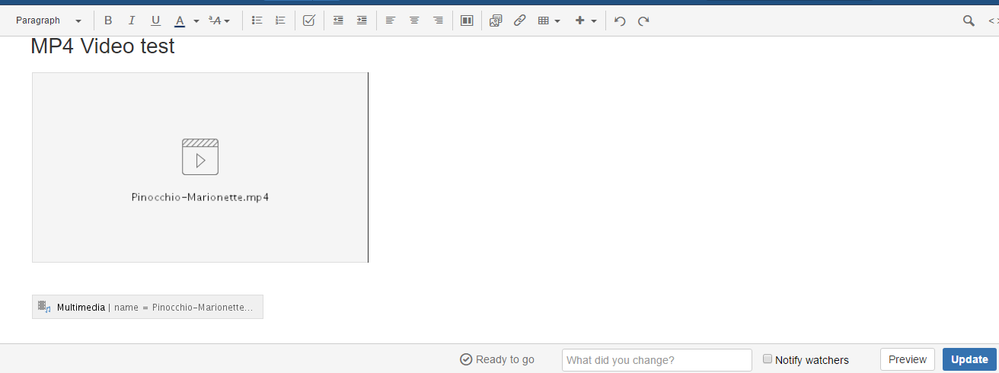Align text to the left
999x373 pixels.
[391, 20]
